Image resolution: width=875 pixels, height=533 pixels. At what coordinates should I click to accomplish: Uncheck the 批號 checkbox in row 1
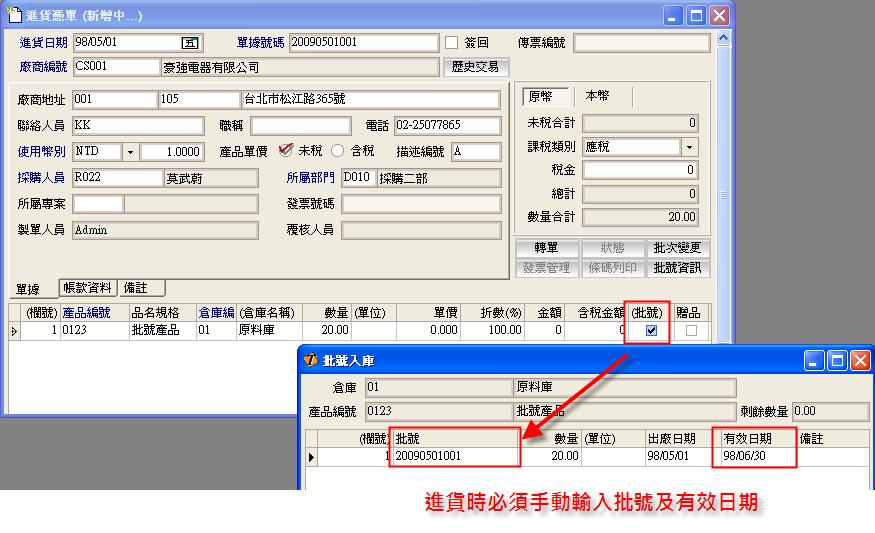(x=652, y=330)
